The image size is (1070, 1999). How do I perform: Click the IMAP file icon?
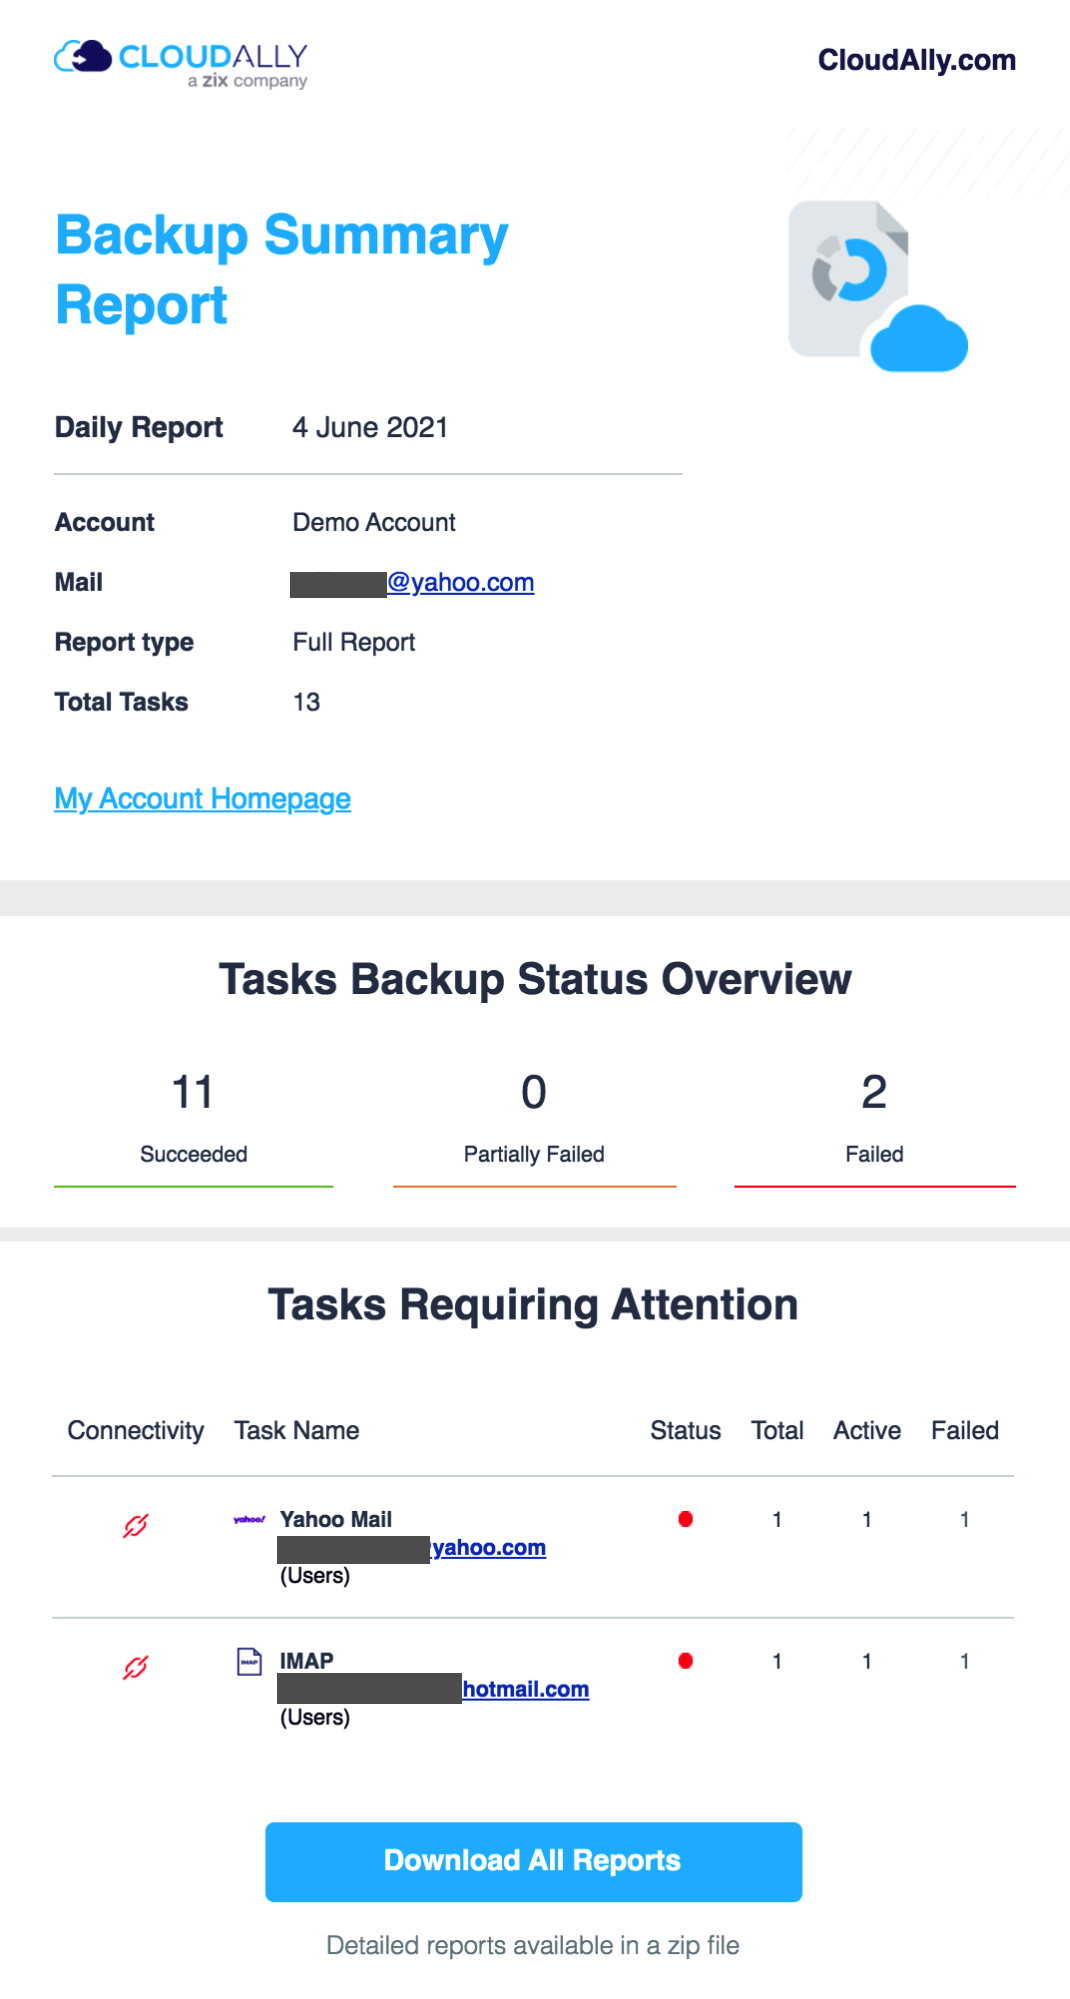pyautogui.click(x=249, y=1661)
